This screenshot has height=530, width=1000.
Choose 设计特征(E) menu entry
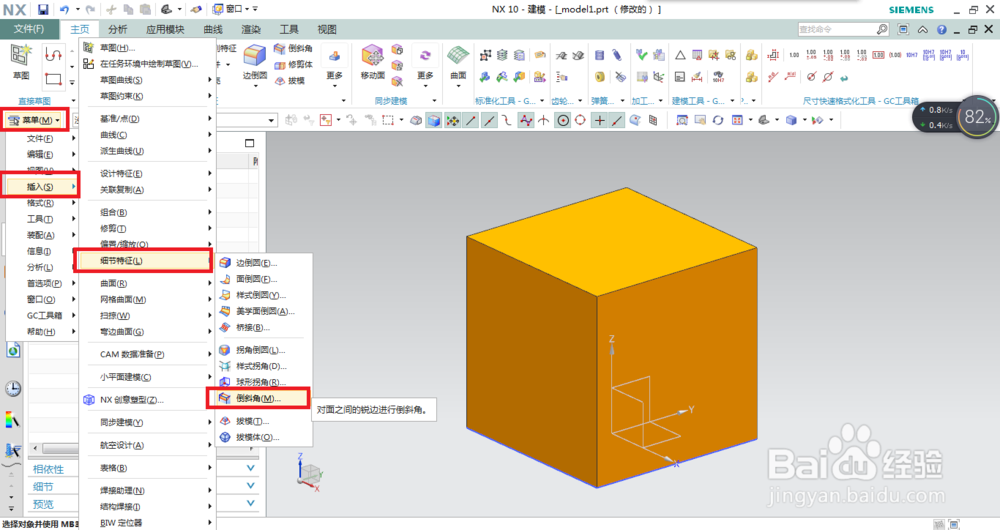[145, 173]
